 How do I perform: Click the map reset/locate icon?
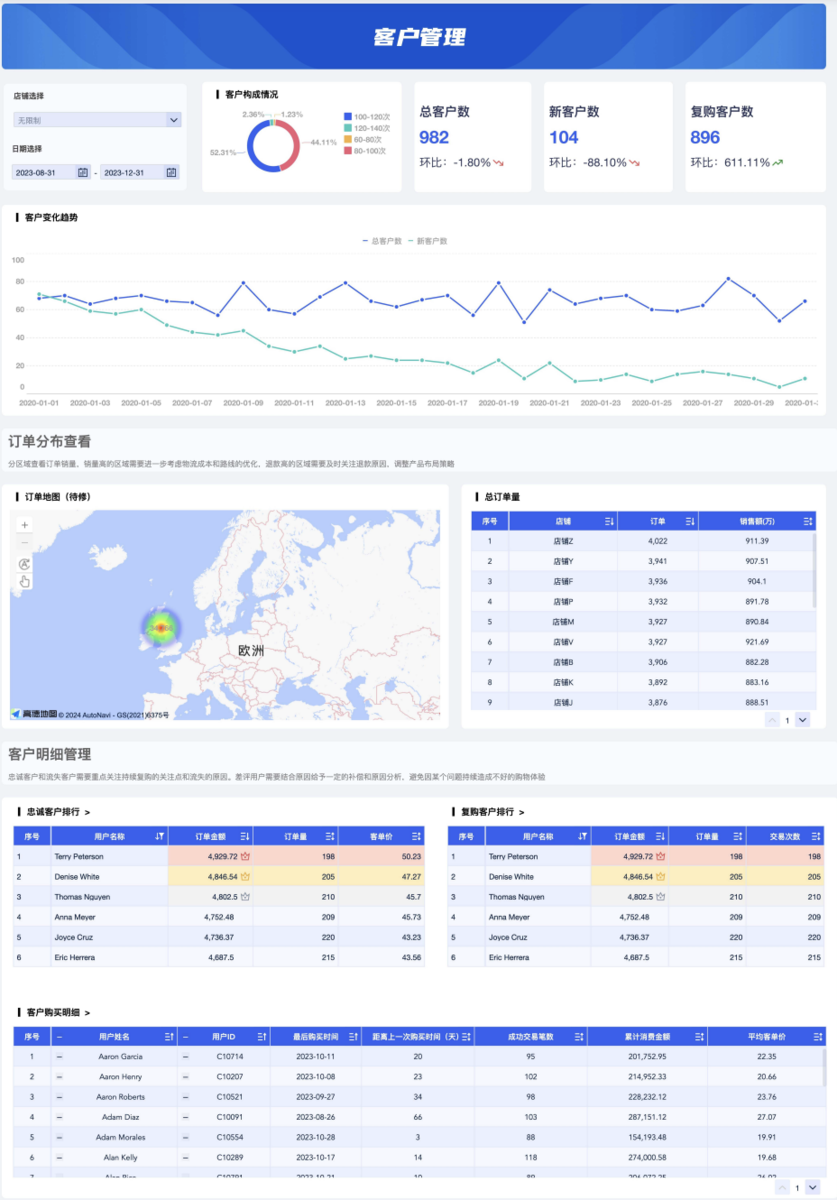coord(25,564)
